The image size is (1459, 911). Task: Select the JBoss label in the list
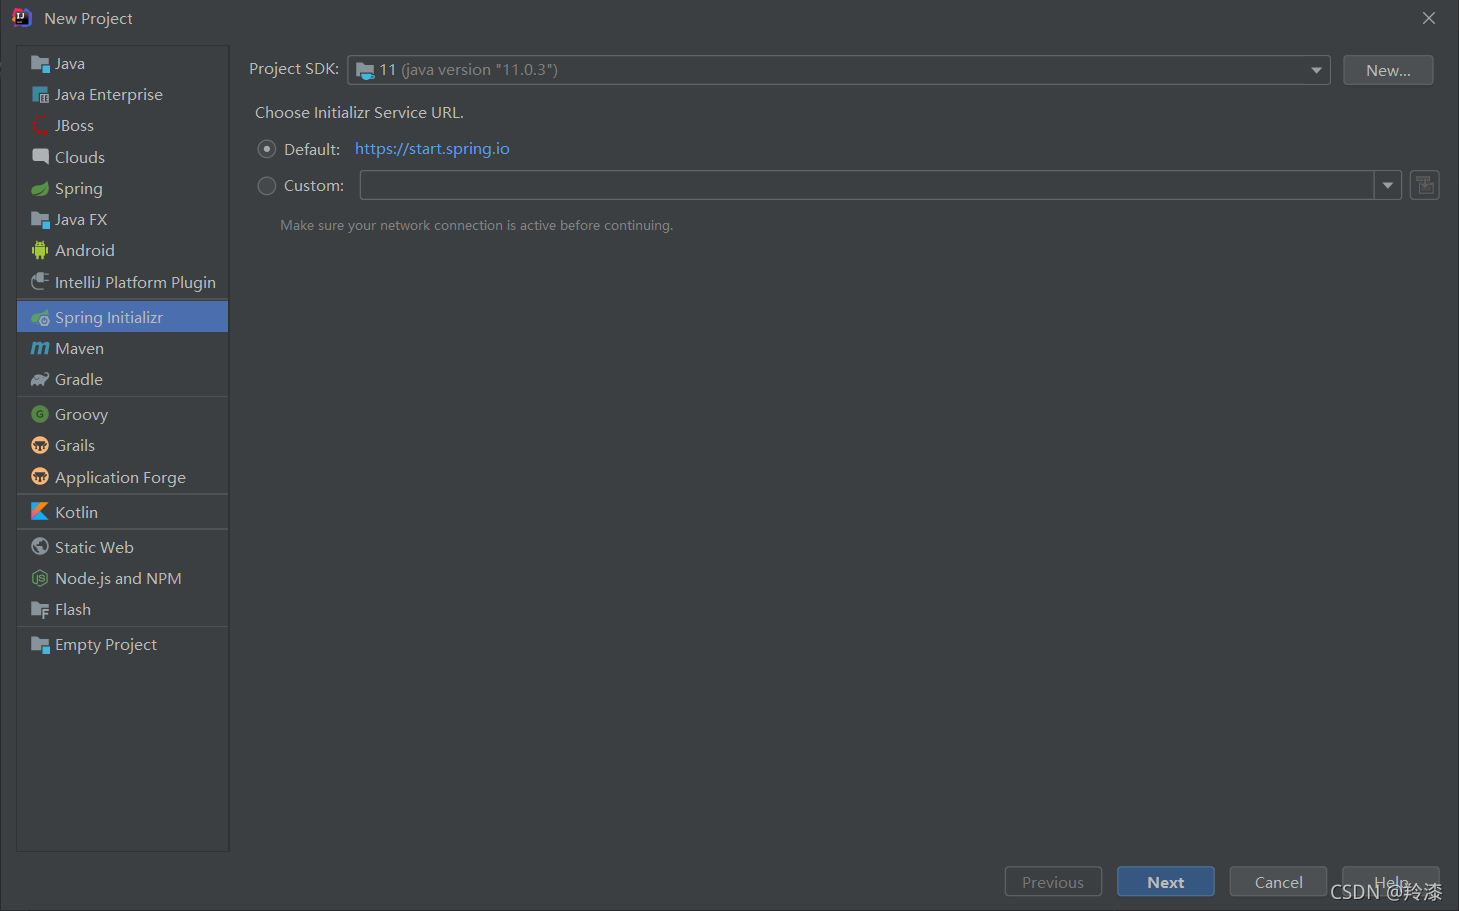pos(75,126)
